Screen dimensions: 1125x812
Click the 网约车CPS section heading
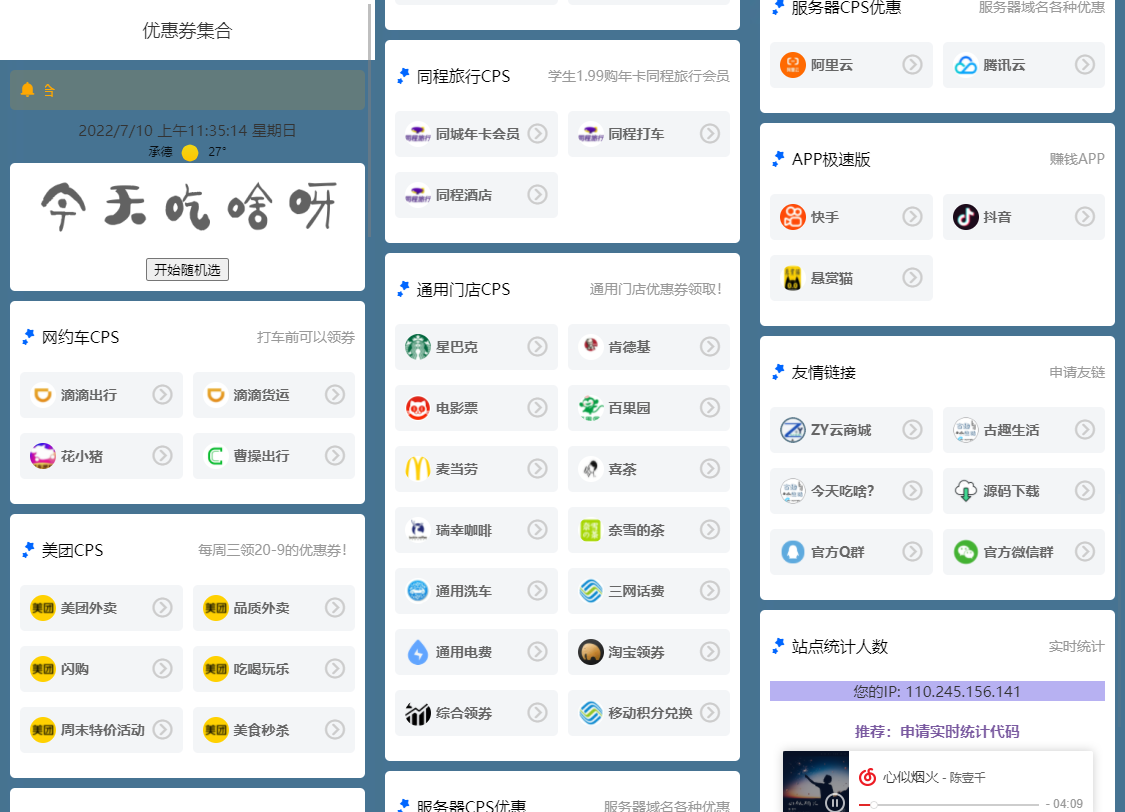pyautogui.click(x=80, y=337)
